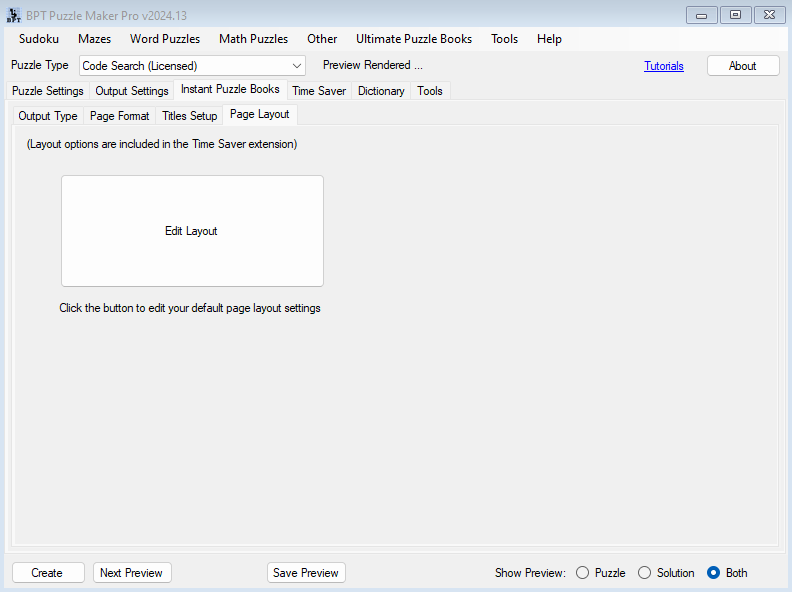
Task: Open the Ultimate Puzzle Books menu
Action: 414,39
